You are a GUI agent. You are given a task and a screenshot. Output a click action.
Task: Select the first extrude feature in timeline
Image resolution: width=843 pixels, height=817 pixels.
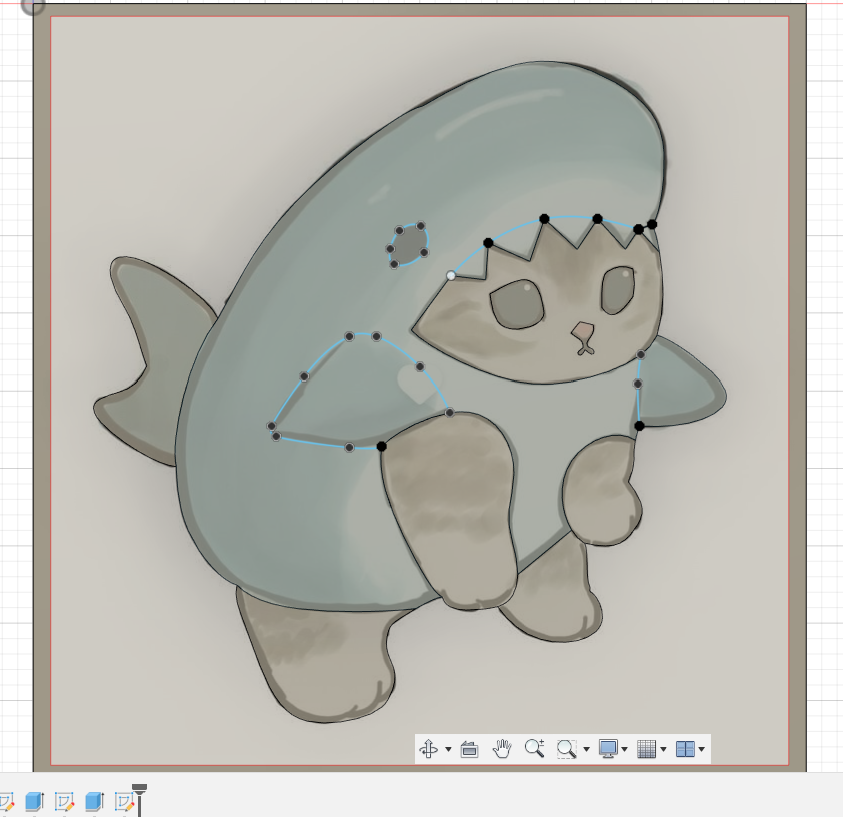(x=34, y=800)
